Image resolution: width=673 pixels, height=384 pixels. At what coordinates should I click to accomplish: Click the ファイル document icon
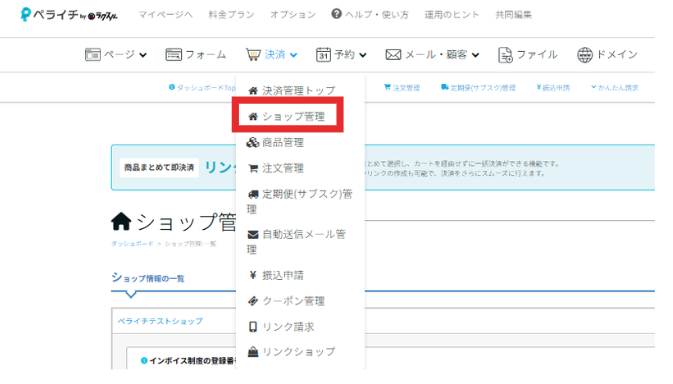click(505, 55)
